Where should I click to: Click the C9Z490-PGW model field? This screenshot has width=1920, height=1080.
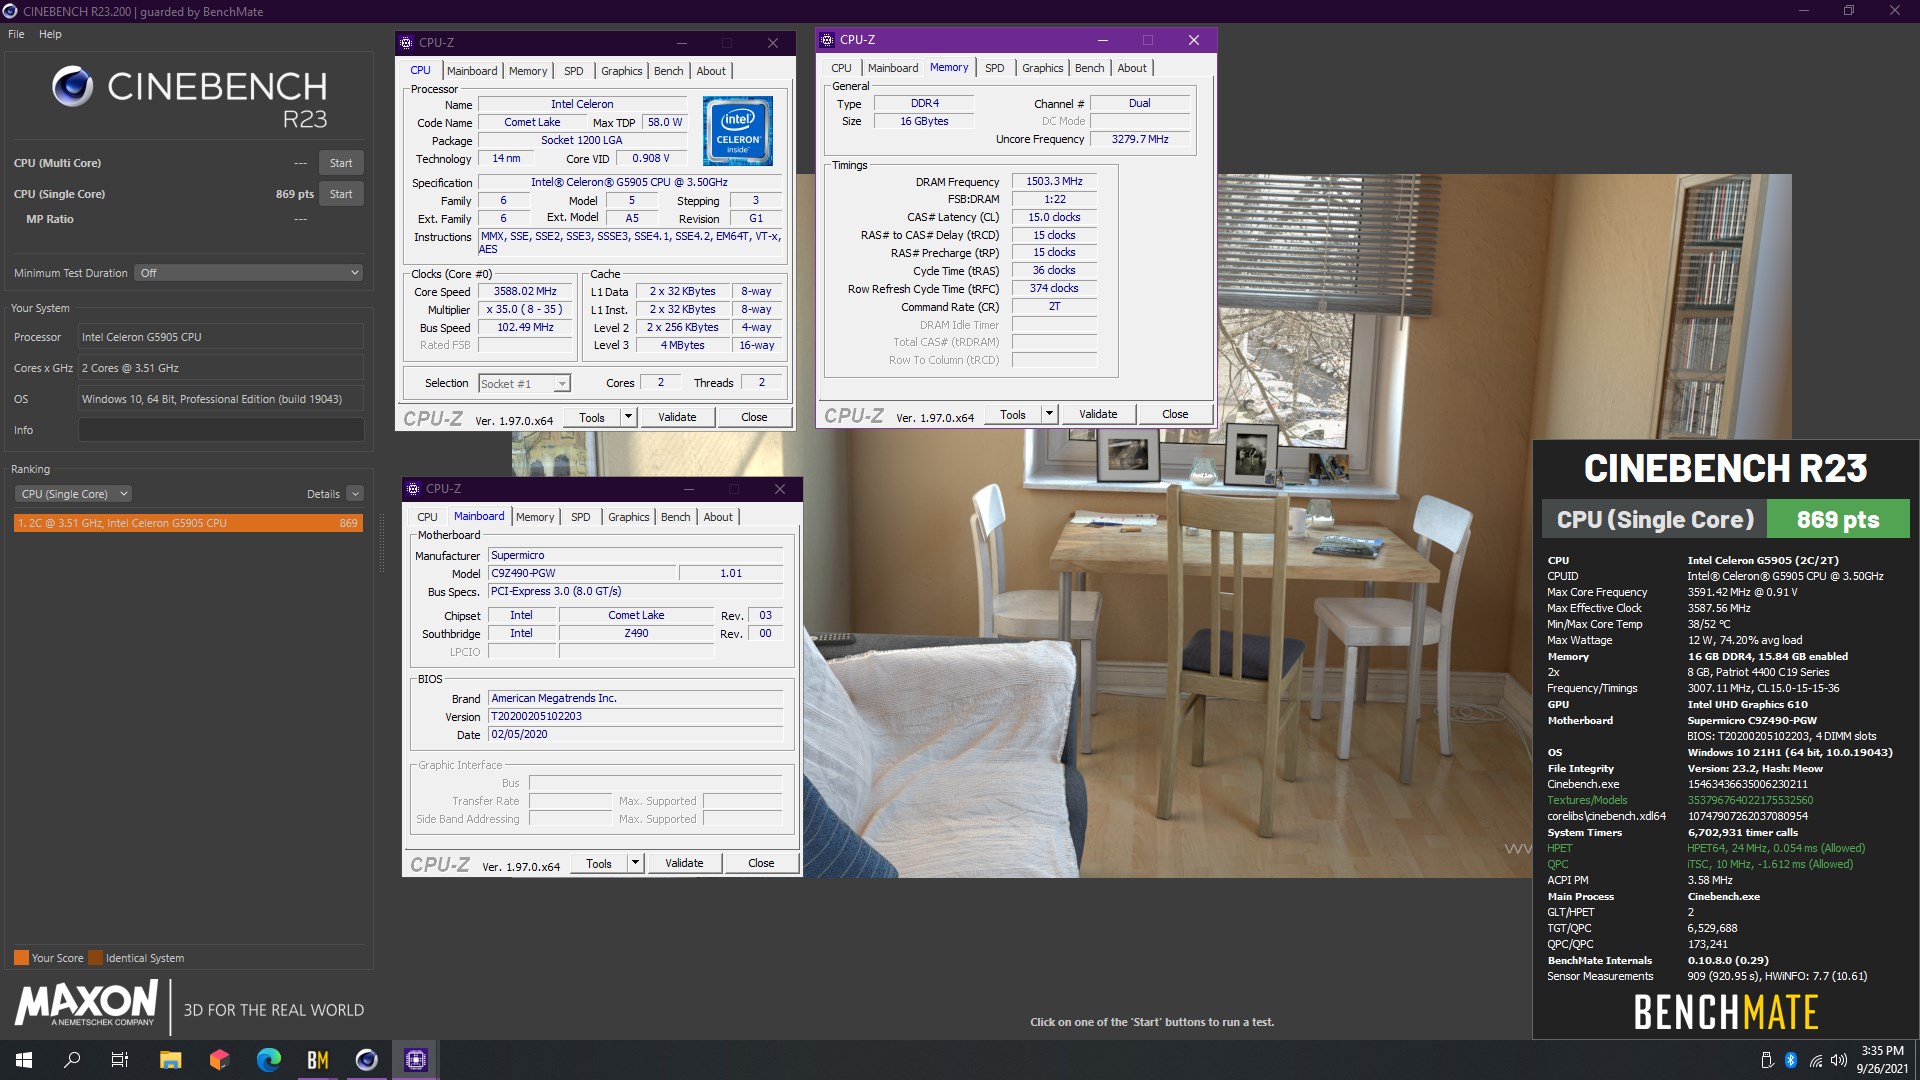pos(582,573)
